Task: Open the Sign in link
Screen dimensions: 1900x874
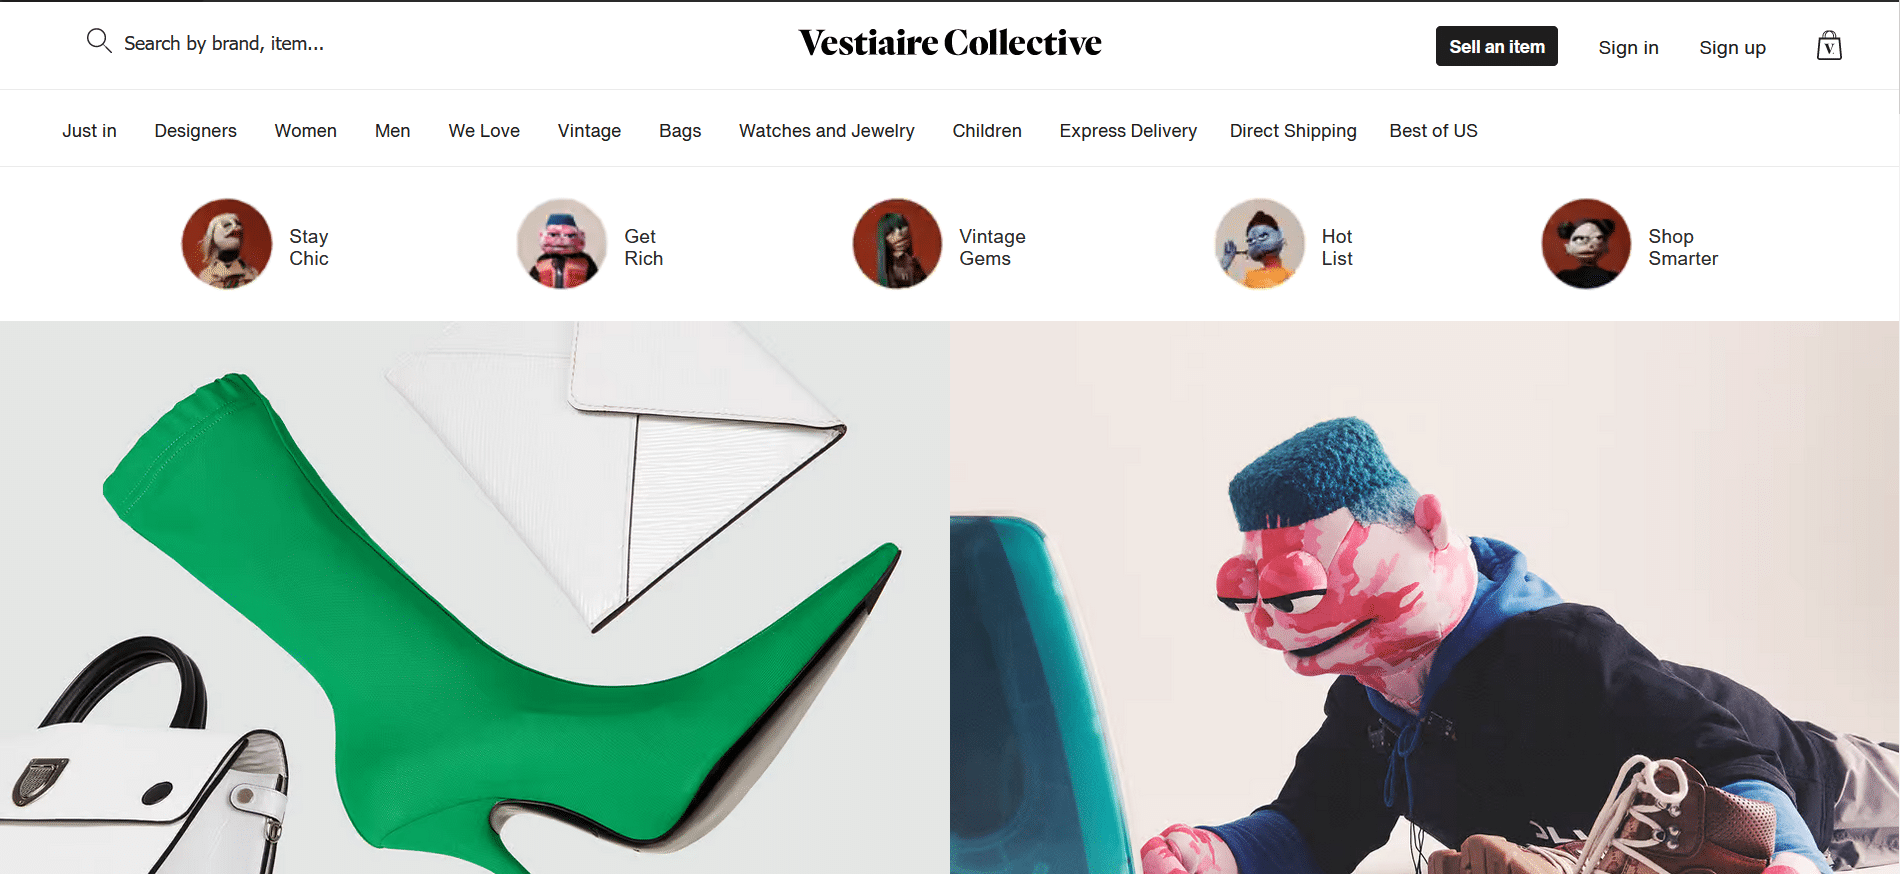Action: [1628, 47]
